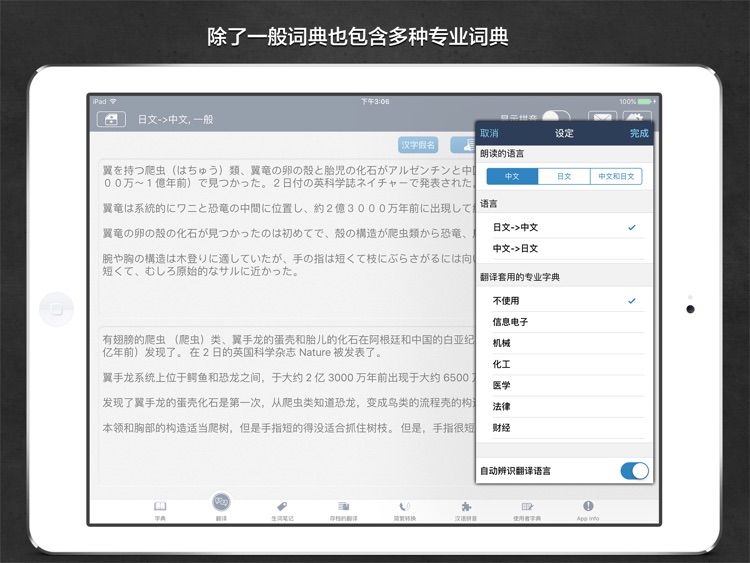Click the 朗读的语言 section heading

click(502, 154)
